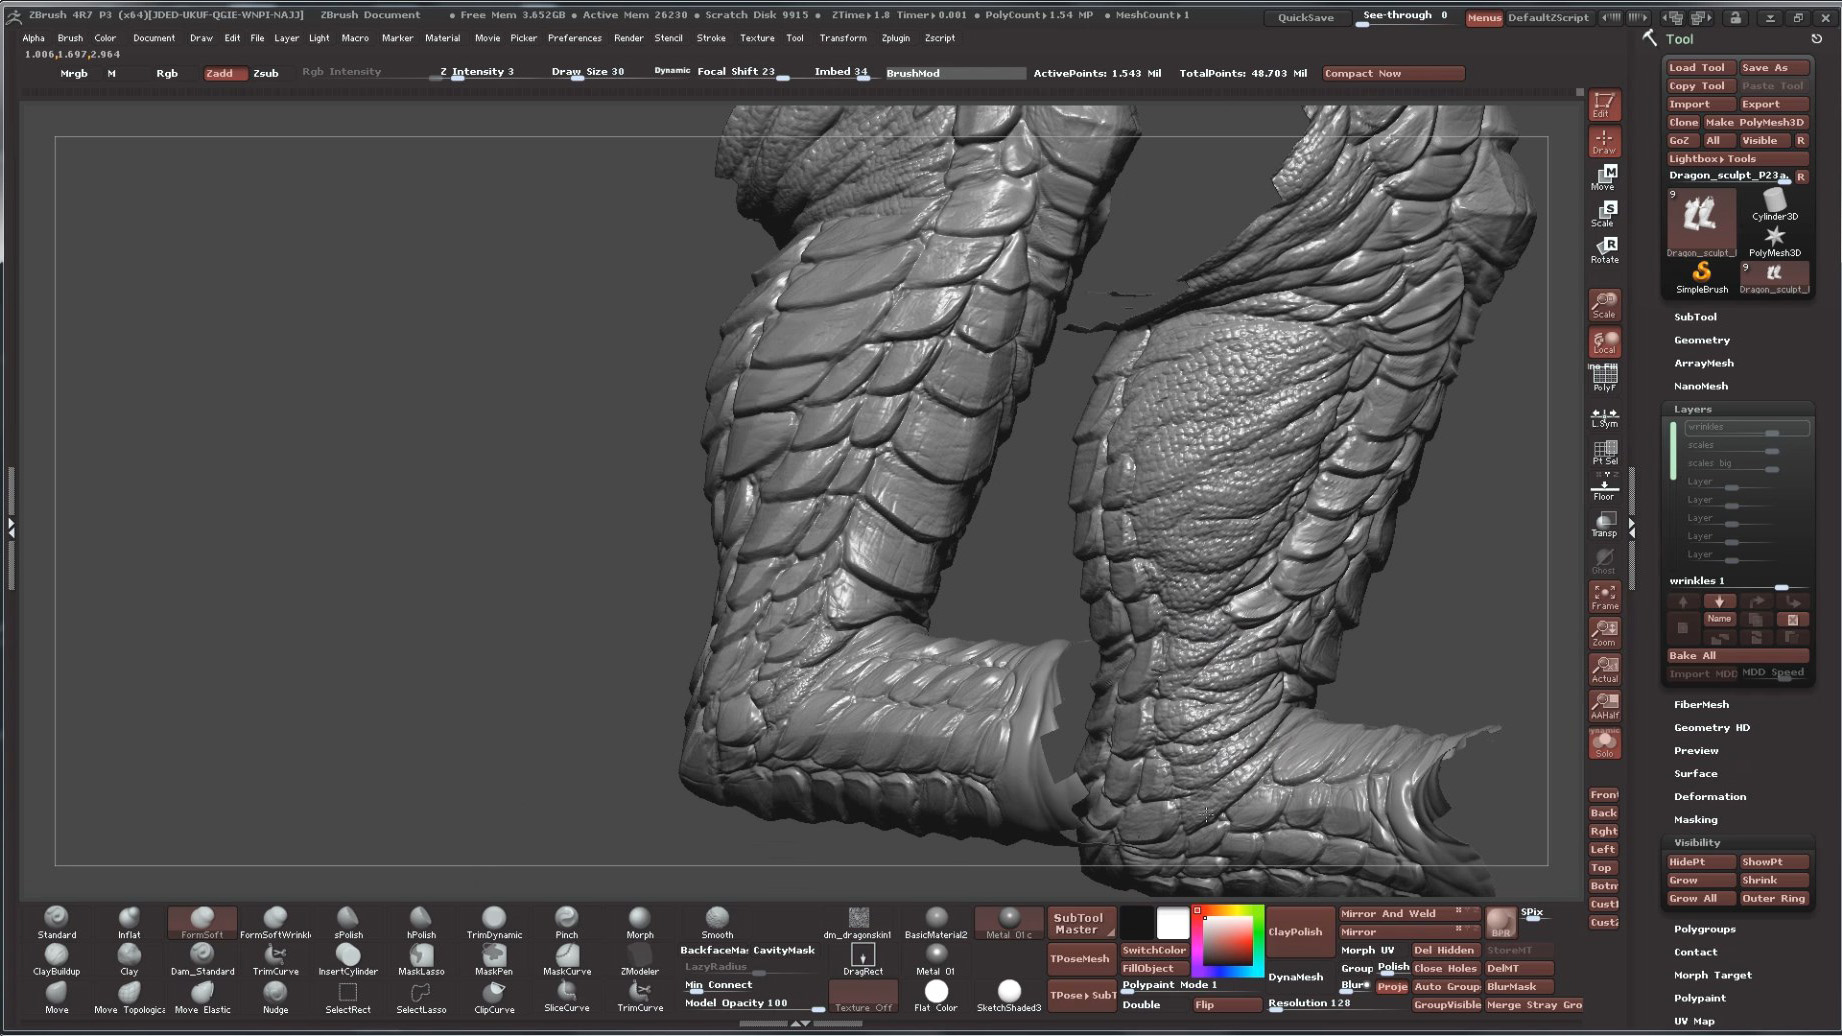The width and height of the screenshot is (1842, 1036).
Task: Pick the Smooth brush
Action: (717, 922)
